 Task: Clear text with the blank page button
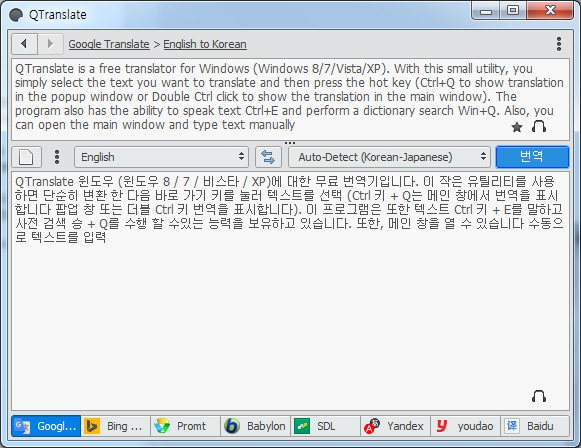26,157
